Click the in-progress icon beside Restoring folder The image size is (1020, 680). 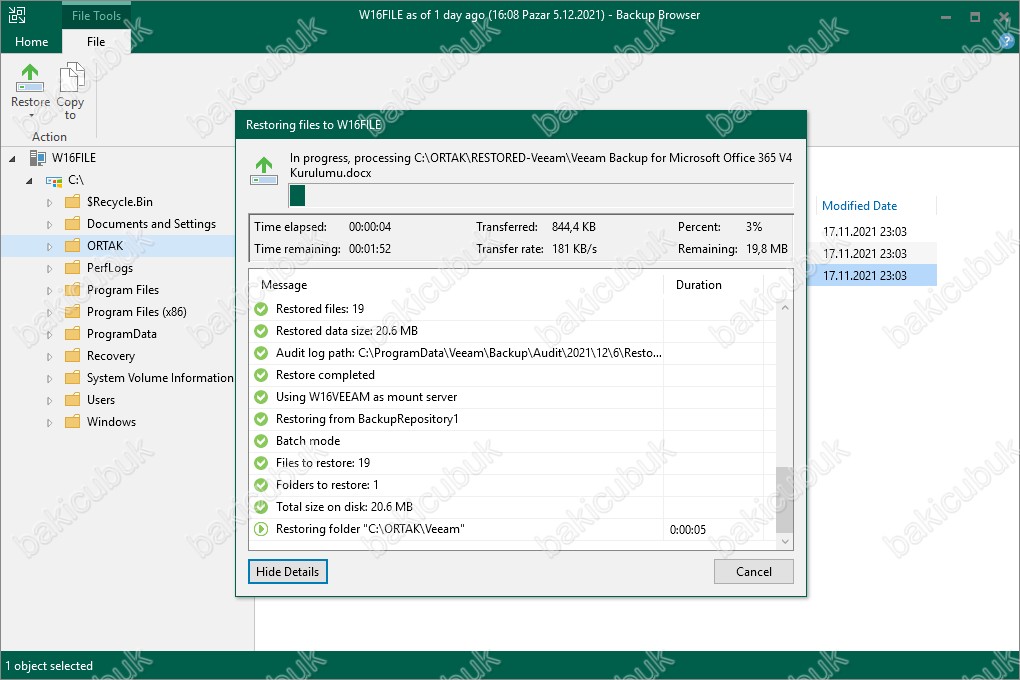[x=261, y=529]
